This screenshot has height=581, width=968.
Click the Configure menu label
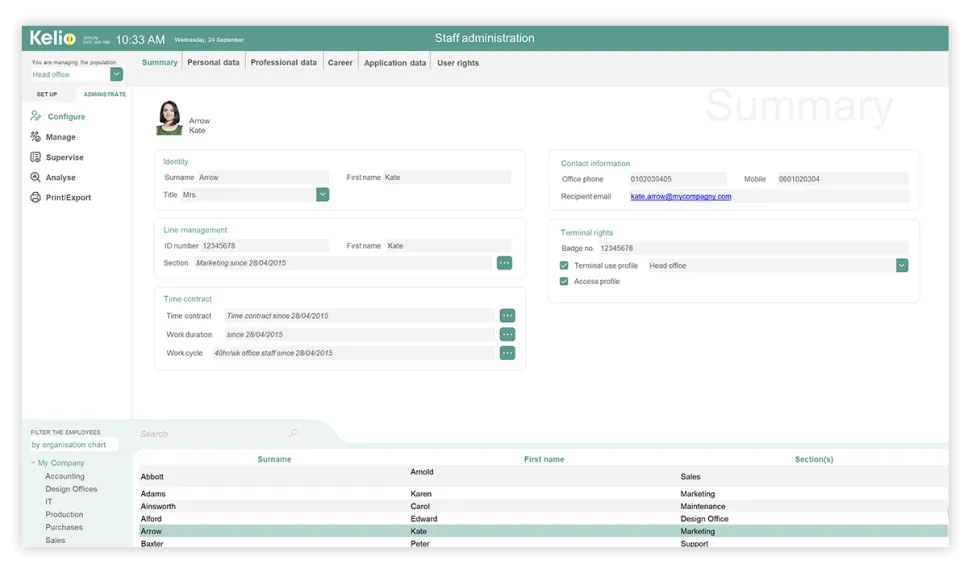pos(67,117)
